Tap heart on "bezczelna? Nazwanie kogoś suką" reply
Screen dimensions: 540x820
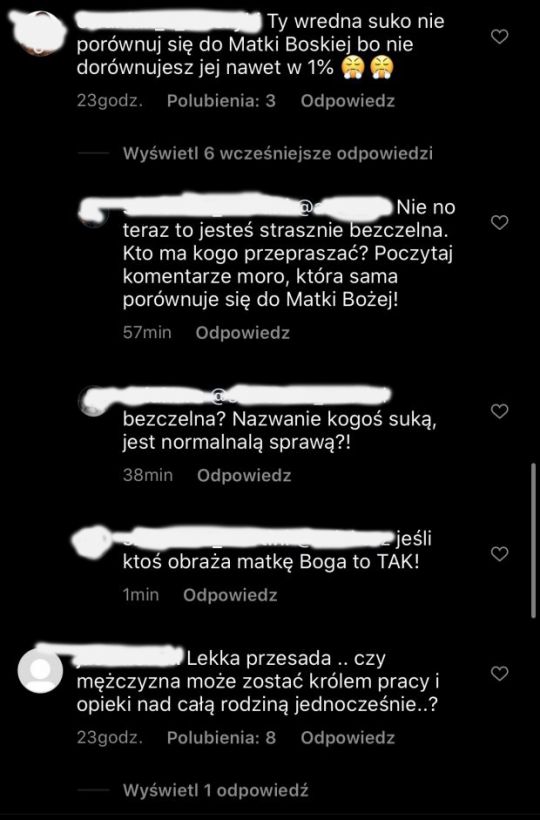(x=500, y=412)
